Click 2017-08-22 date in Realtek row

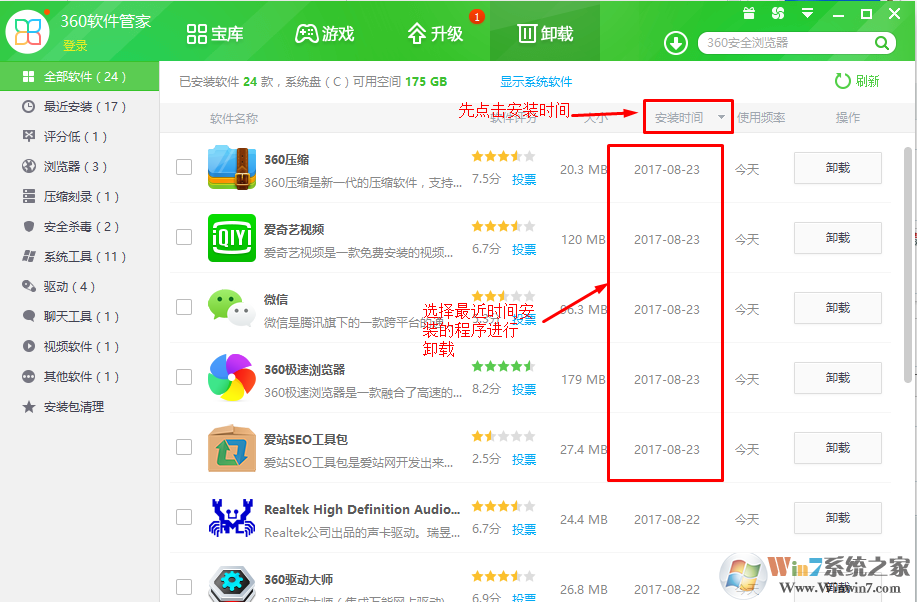pyautogui.click(x=667, y=520)
